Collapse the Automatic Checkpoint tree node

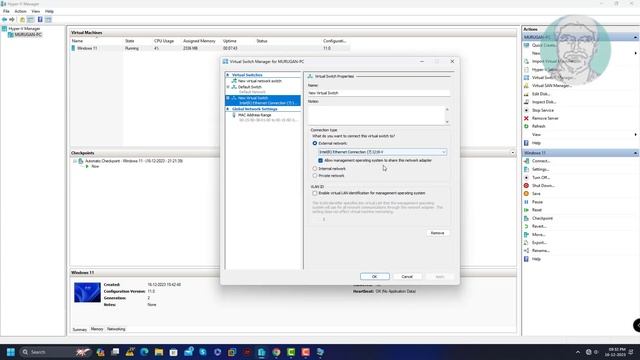(x=75, y=161)
